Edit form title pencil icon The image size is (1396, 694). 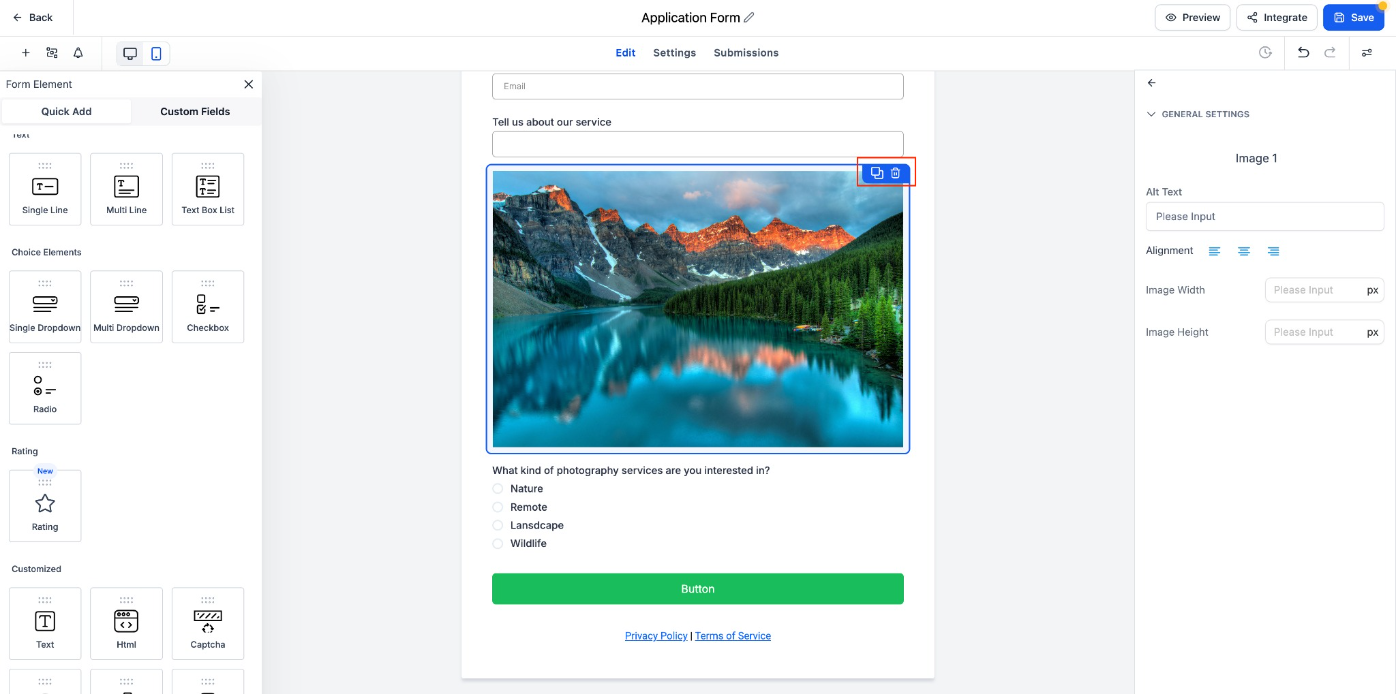coord(749,17)
